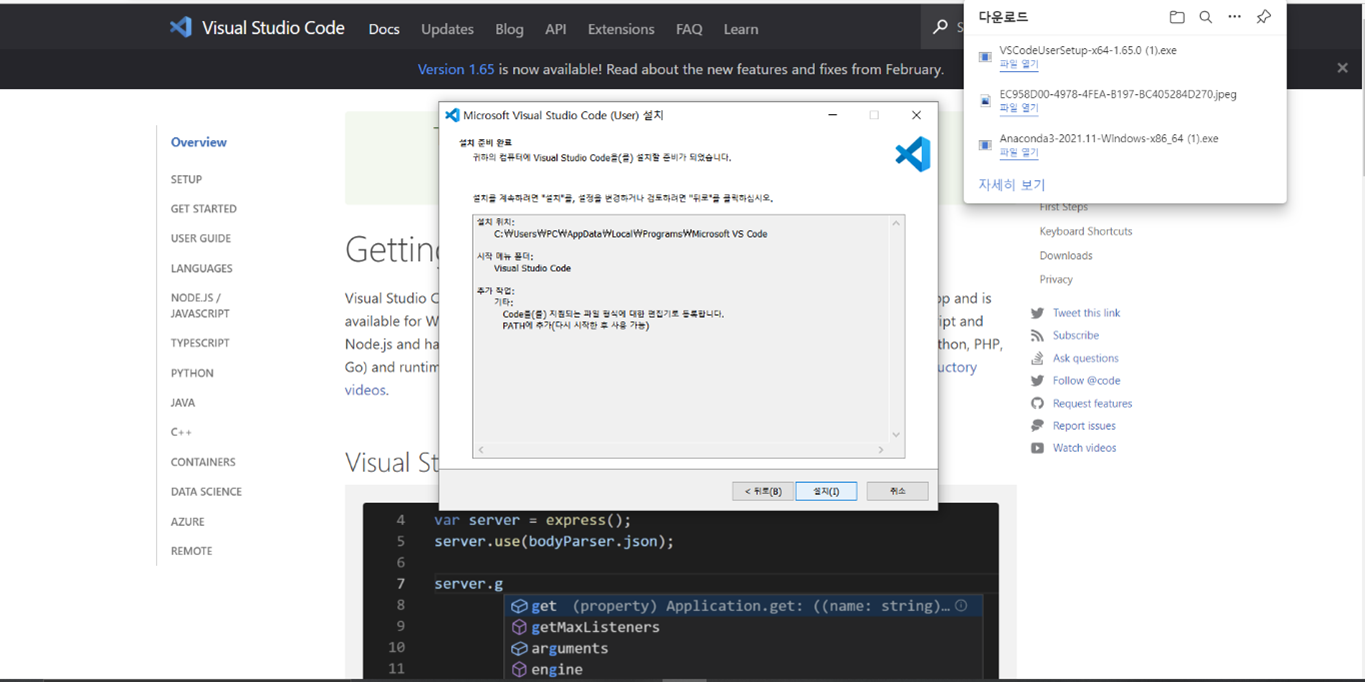
Task: Click the search icon in downloads panel
Action: pos(1206,17)
